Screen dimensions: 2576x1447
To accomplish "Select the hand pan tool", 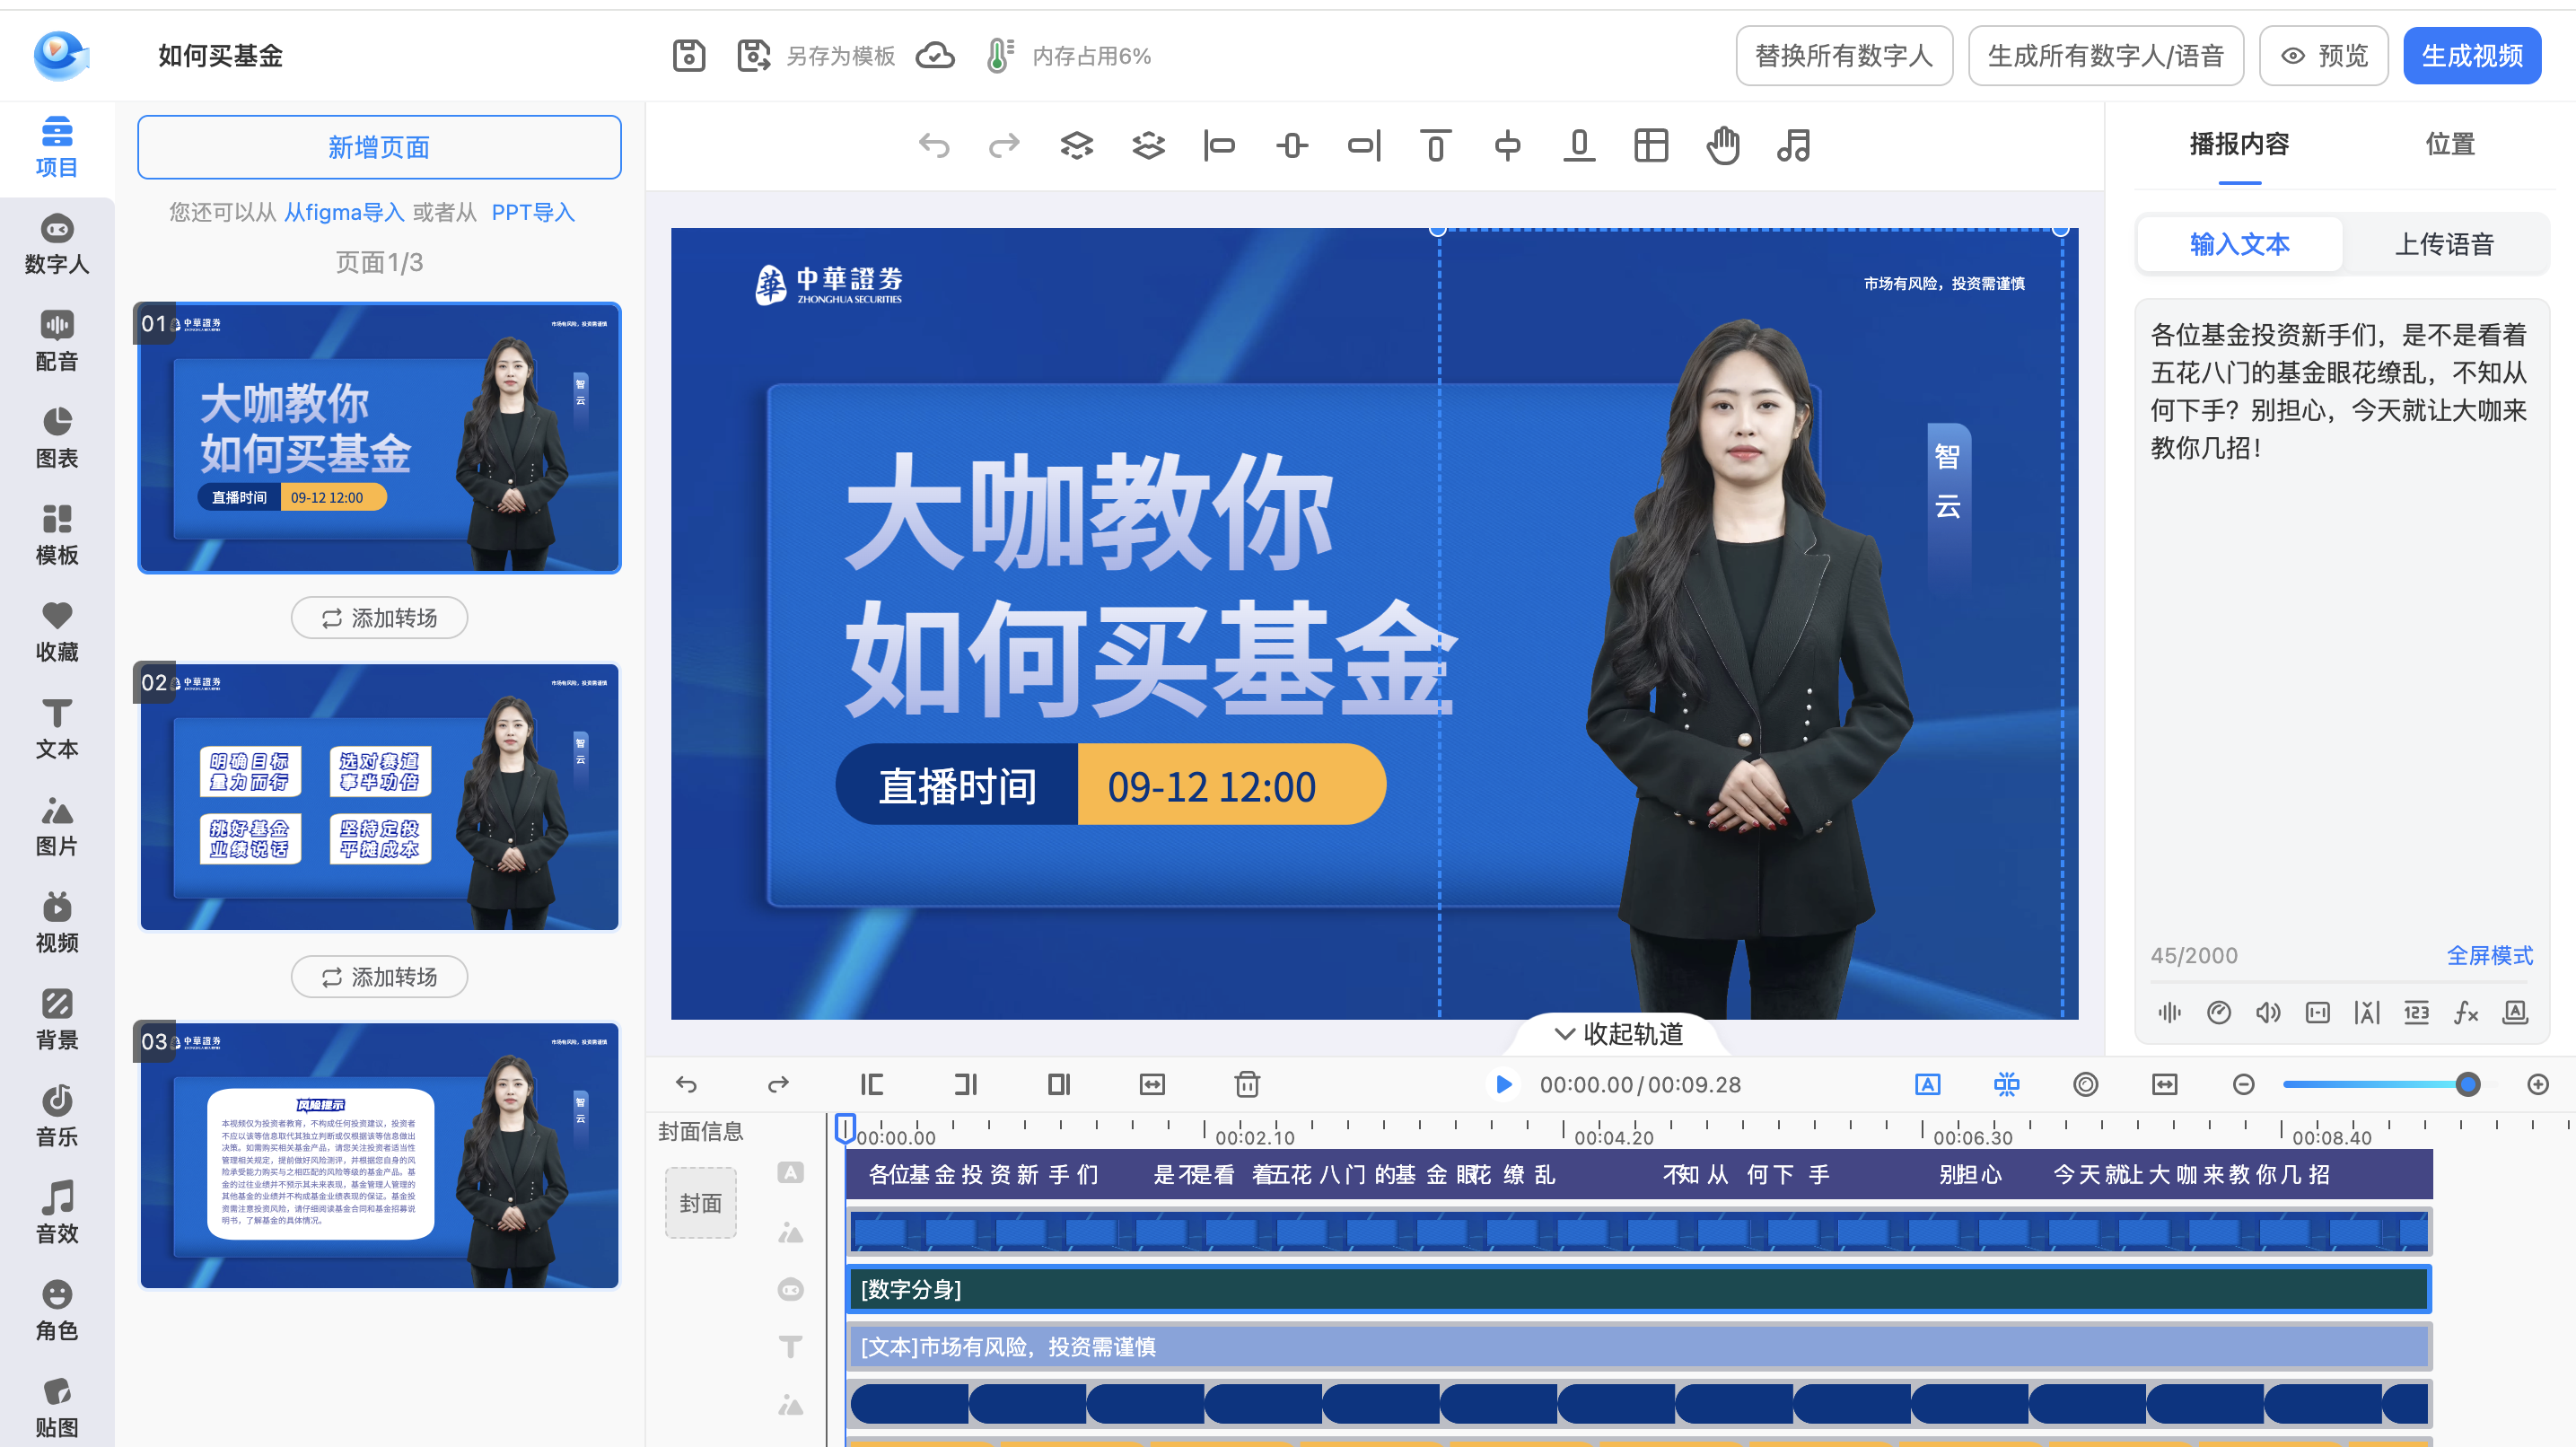I will pos(1722,146).
